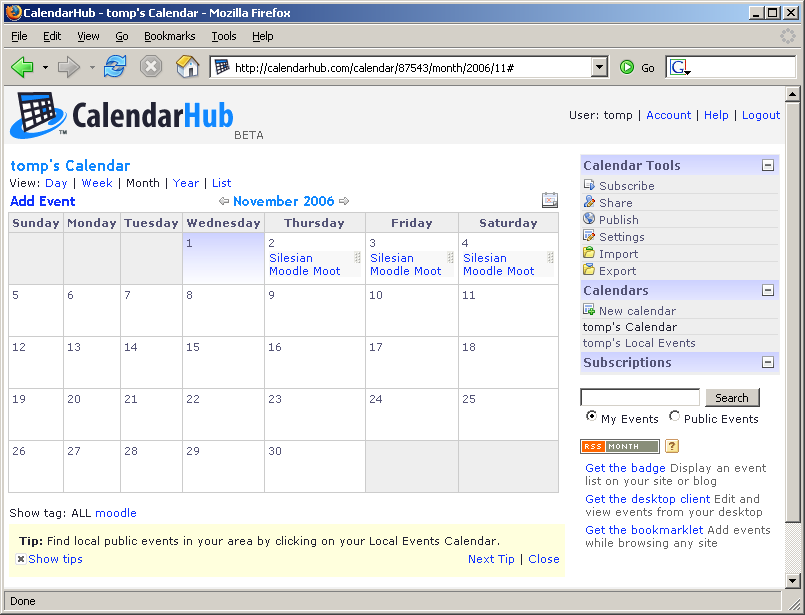
Task: Click the event search text field
Action: click(x=640, y=397)
